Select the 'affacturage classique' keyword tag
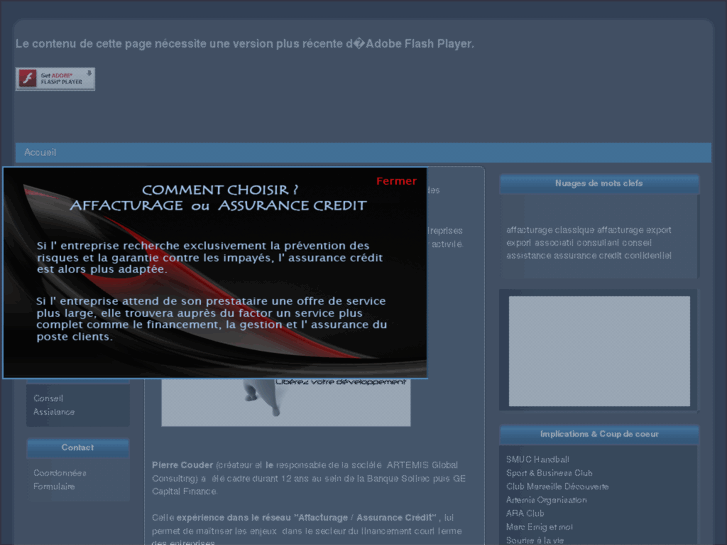 pos(550,230)
